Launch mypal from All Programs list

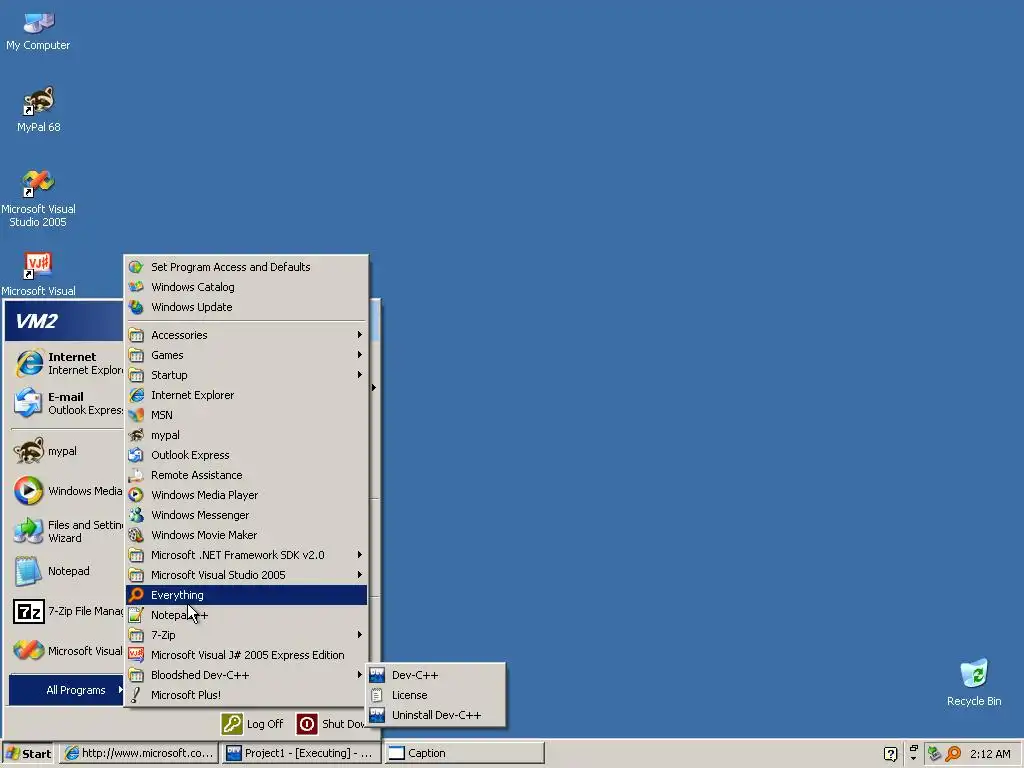246,435
